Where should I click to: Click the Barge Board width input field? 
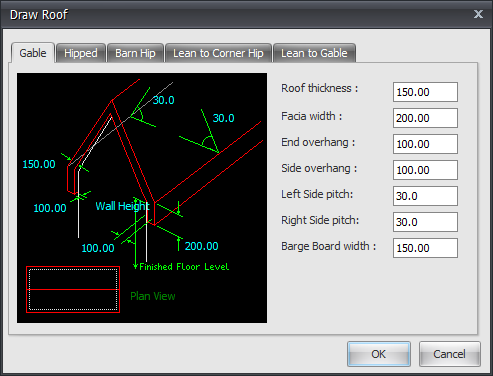coord(425,248)
